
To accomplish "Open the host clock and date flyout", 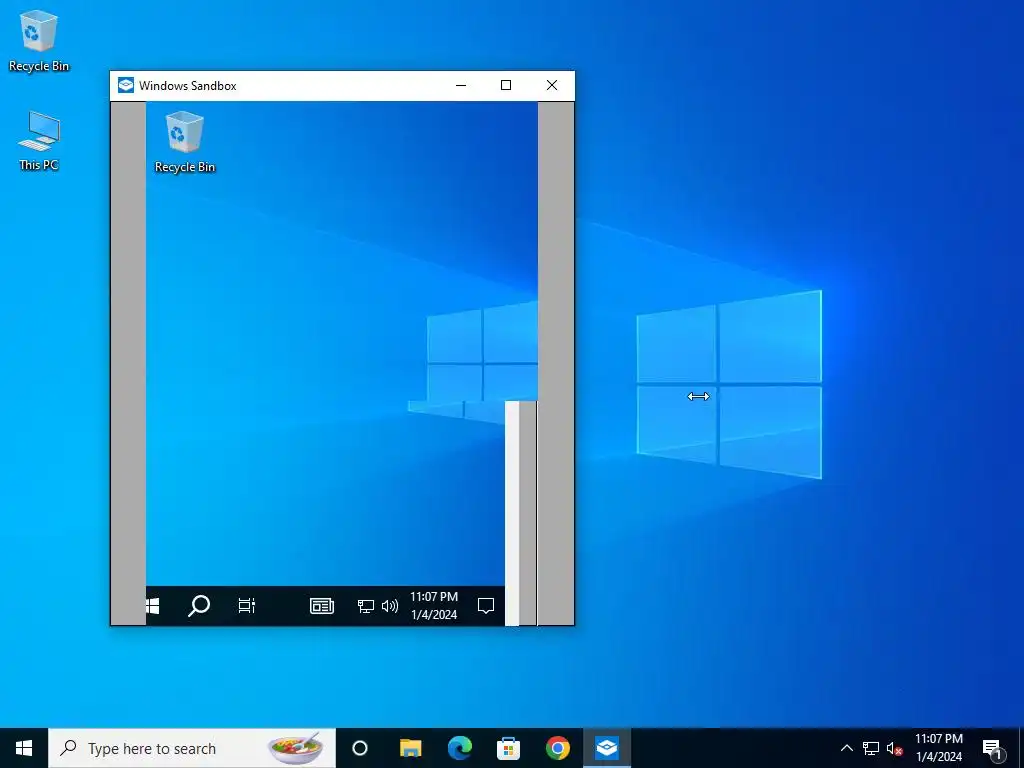I will pyautogui.click(x=938, y=748).
